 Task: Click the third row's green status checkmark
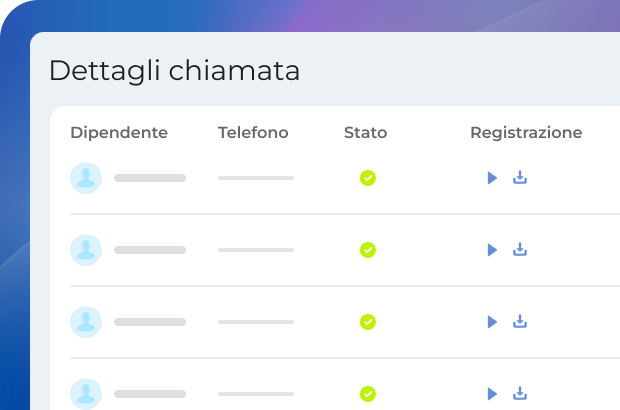tap(368, 322)
